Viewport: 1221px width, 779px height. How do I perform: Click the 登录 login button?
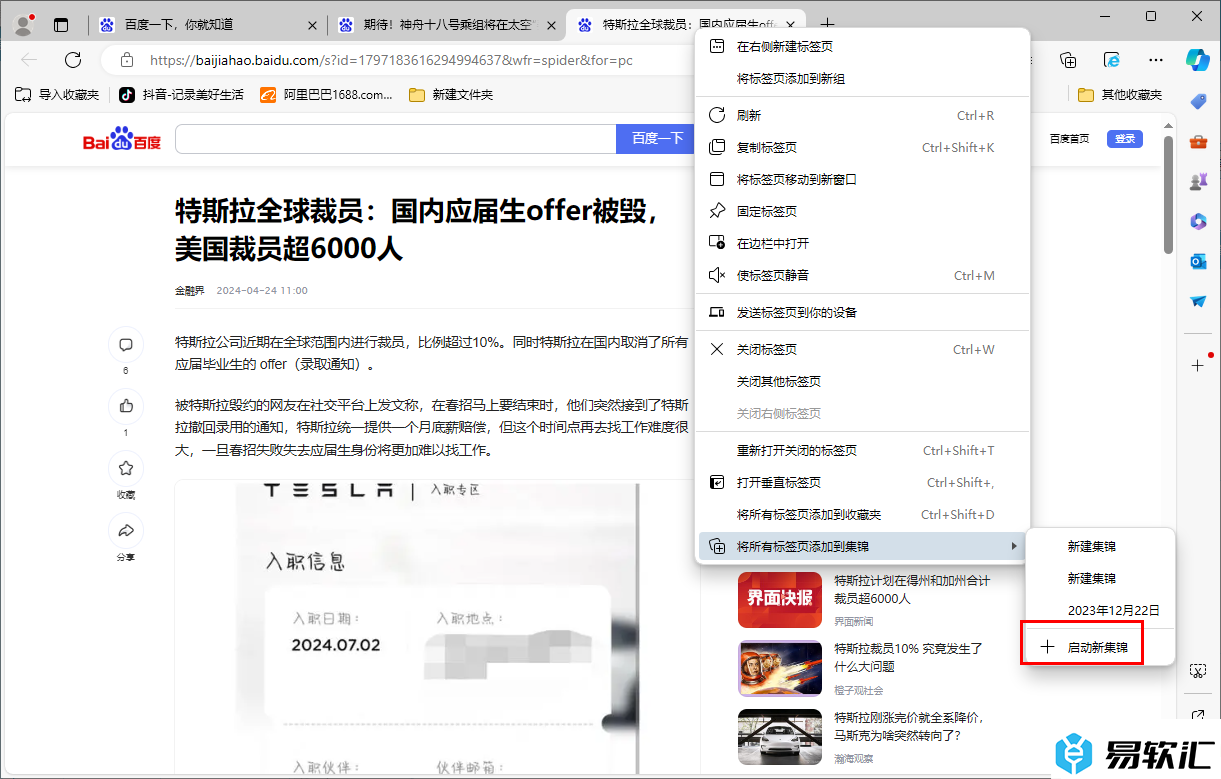pyautogui.click(x=1124, y=139)
